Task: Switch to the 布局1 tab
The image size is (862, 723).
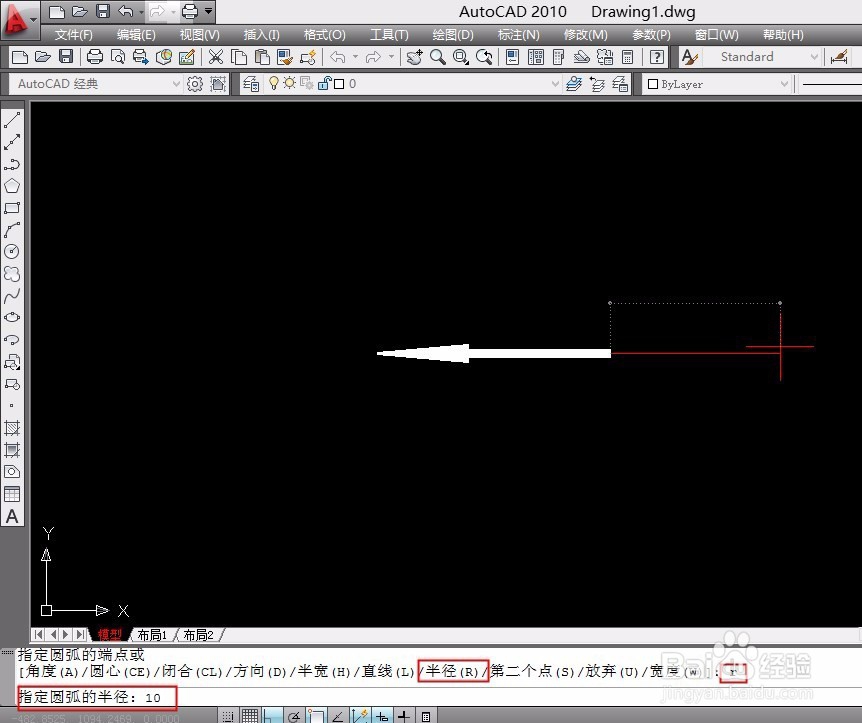Action: 152,635
